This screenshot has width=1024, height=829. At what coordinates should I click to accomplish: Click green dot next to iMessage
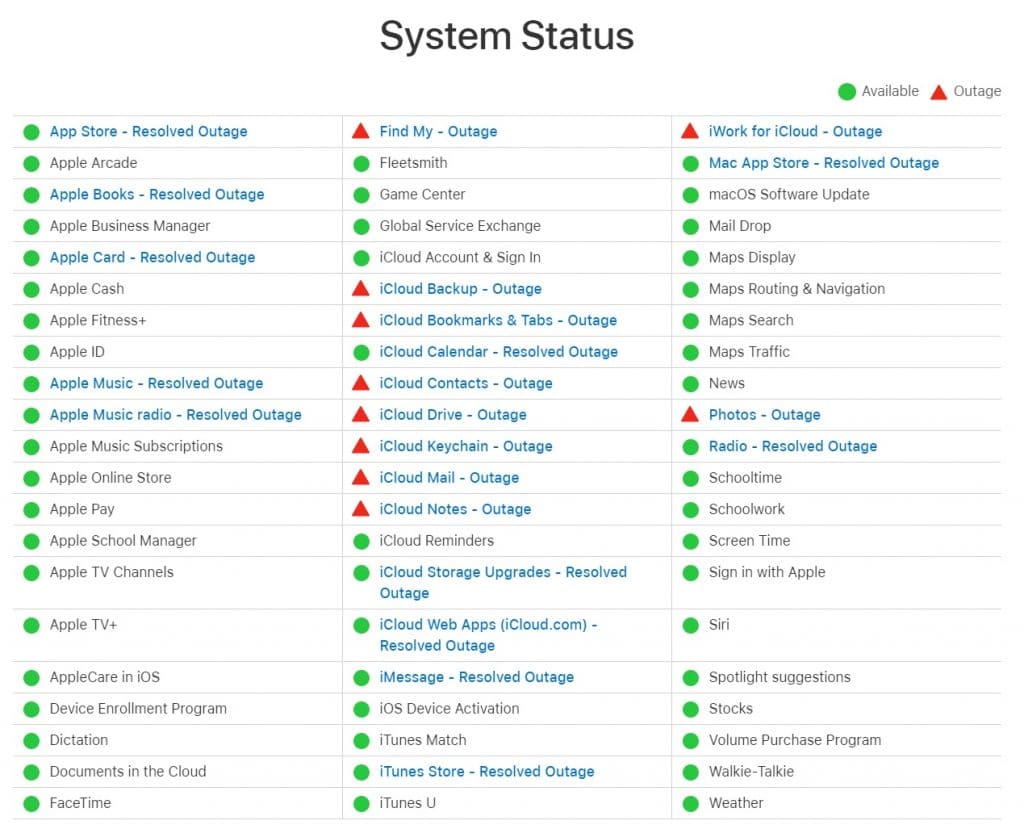pos(361,678)
